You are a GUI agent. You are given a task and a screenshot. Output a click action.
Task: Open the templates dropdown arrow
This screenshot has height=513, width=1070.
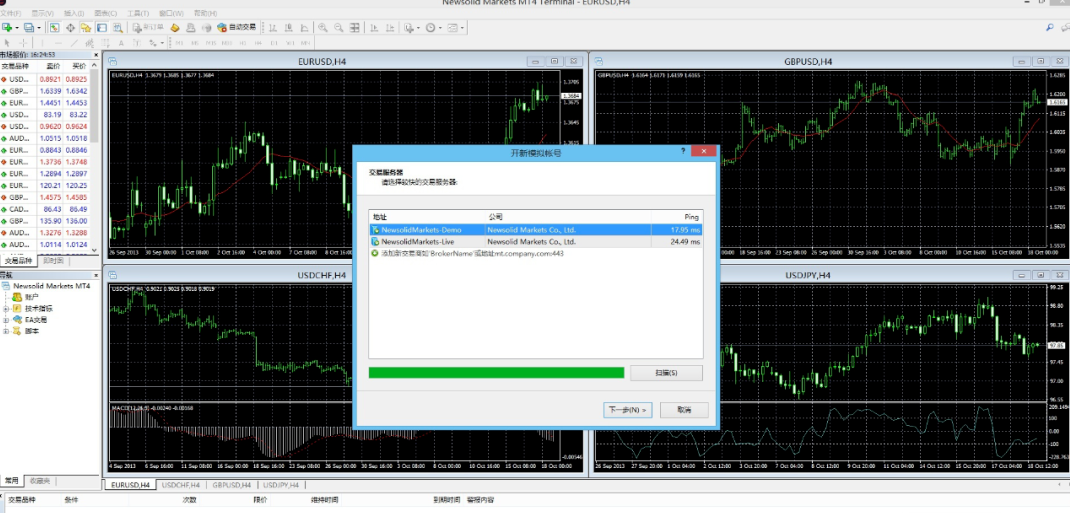click(x=463, y=27)
